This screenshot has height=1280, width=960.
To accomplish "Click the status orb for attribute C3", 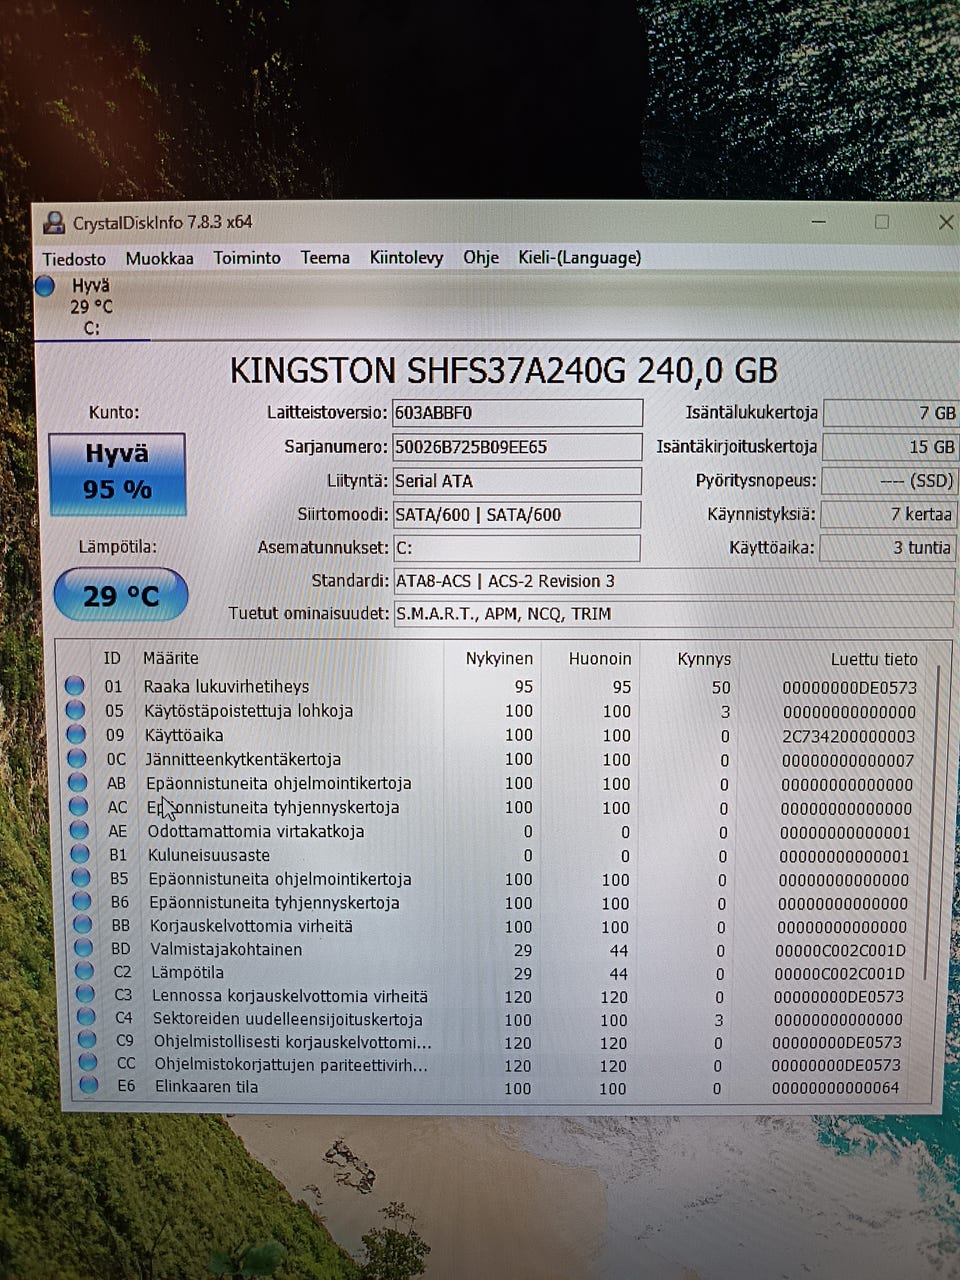I will 86,995.
